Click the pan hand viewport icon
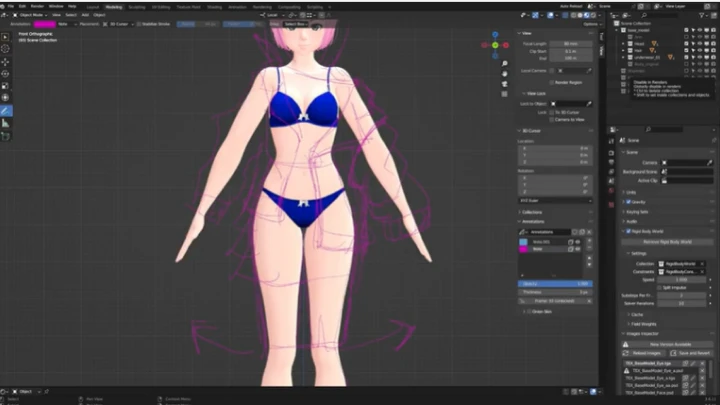Screen dimensions: 720x405 (x=505, y=73)
